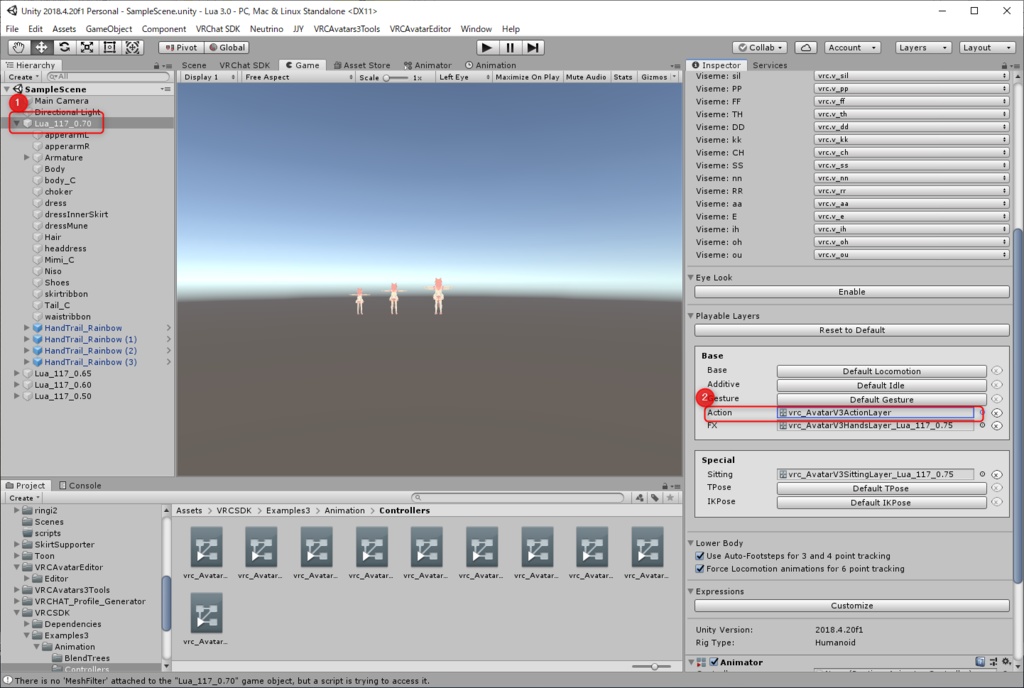
Task: Disable the Animator component checkbox
Action: point(714,662)
